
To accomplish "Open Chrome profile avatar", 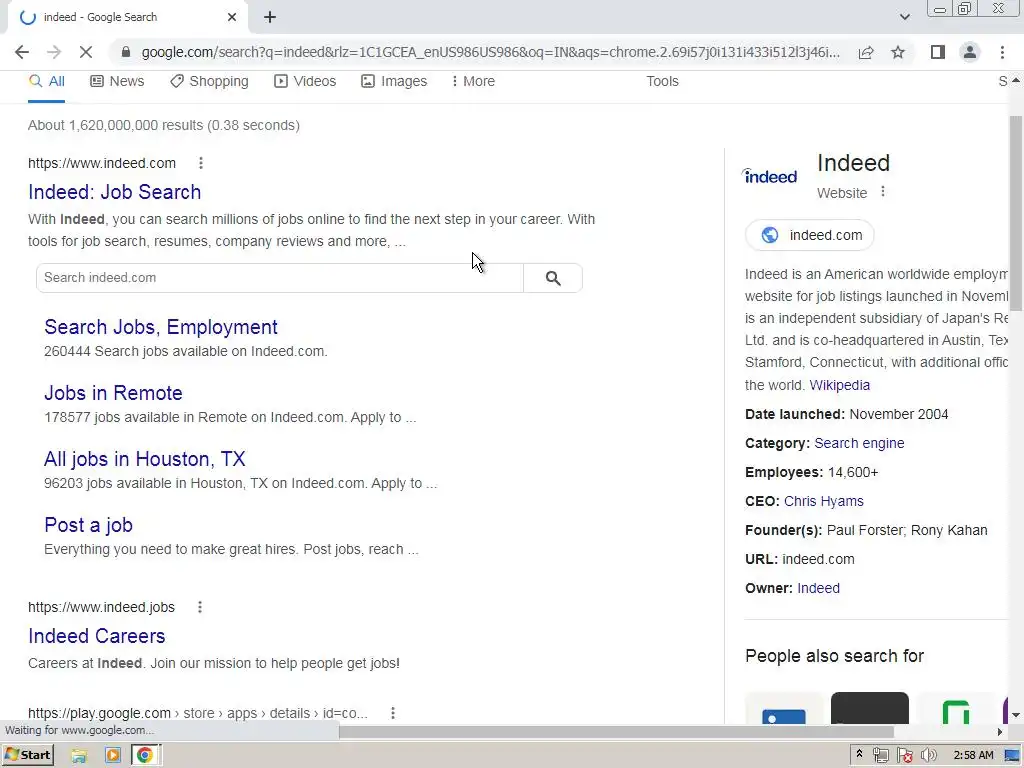I will click(970, 52).
